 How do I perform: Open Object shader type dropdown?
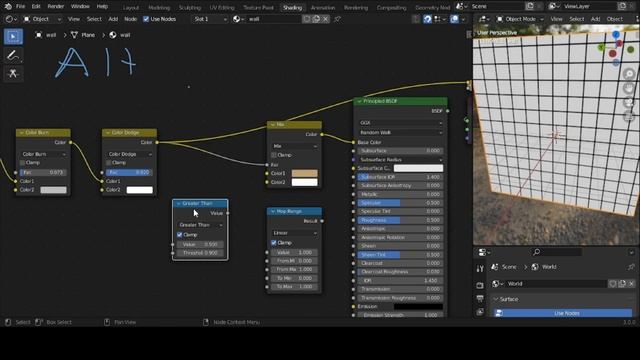coord(42,19)
